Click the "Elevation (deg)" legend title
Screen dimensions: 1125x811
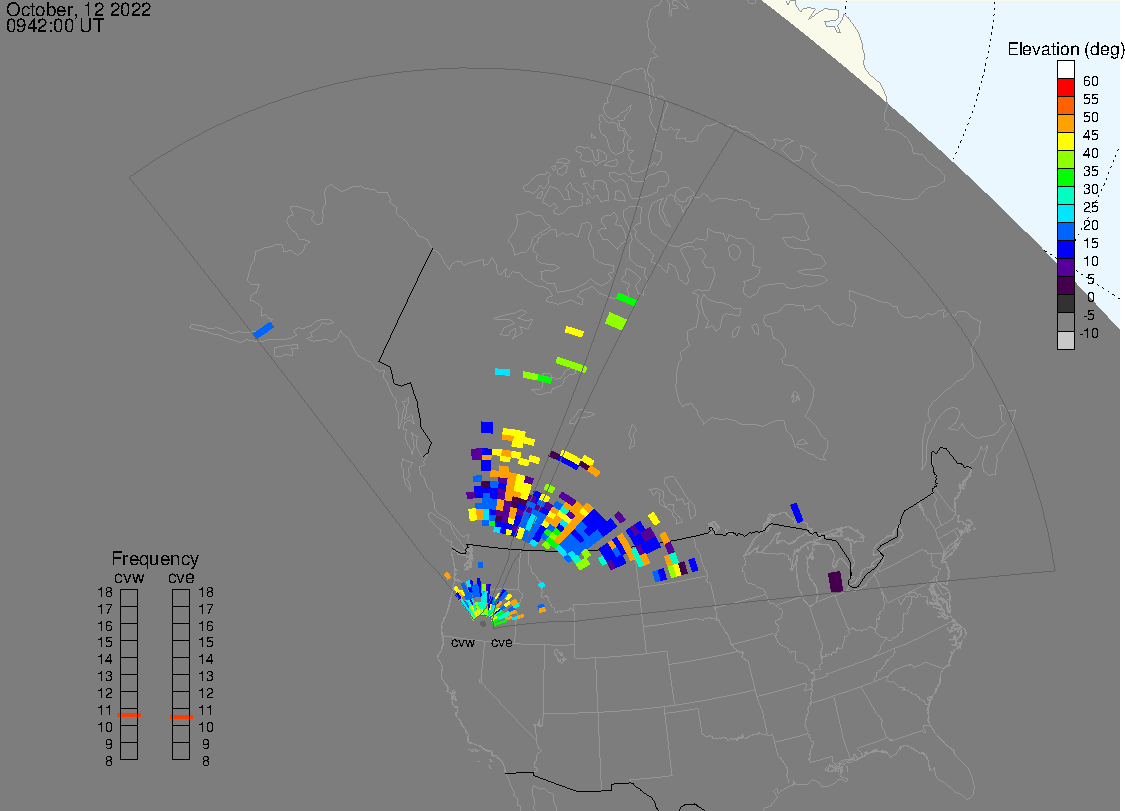[1065, 49]
